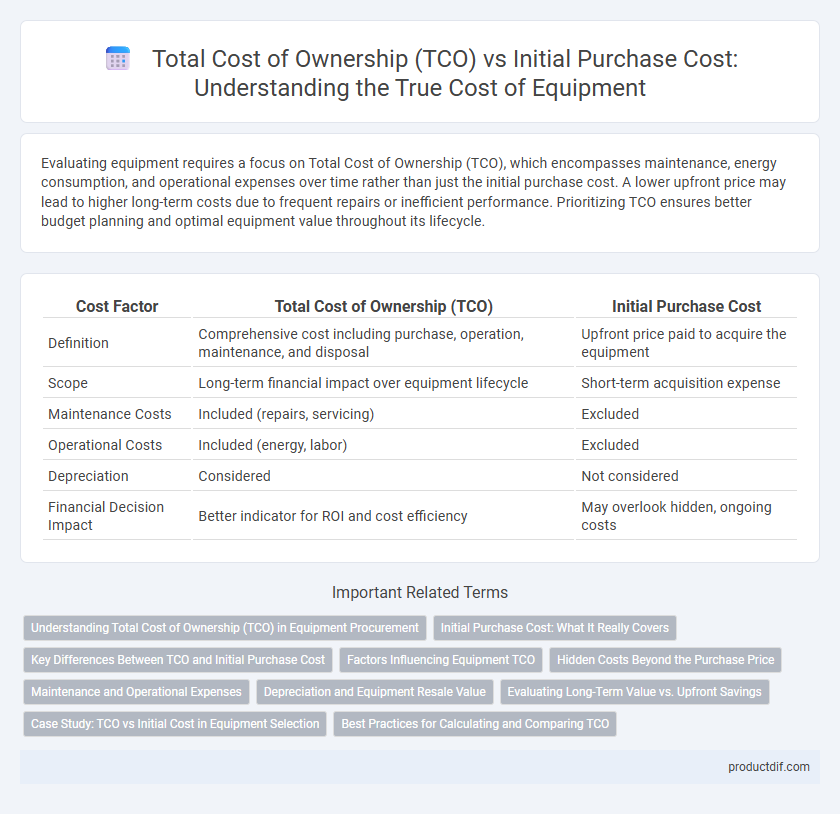Select 'Excluded' in Operational Costs row
The width and height of the screenshot is (840, 814).
coord(686,445)
